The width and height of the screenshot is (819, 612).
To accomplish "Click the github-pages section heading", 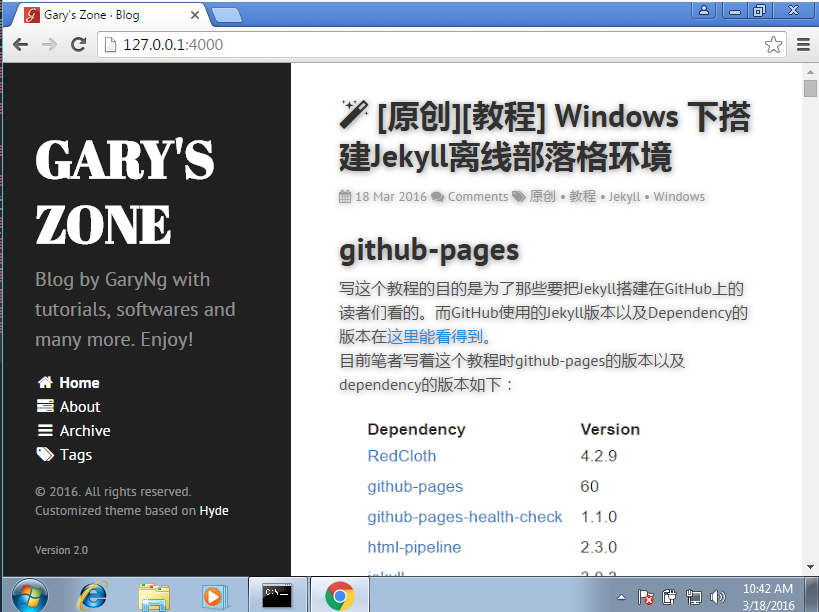I will [x=429, y=251].
